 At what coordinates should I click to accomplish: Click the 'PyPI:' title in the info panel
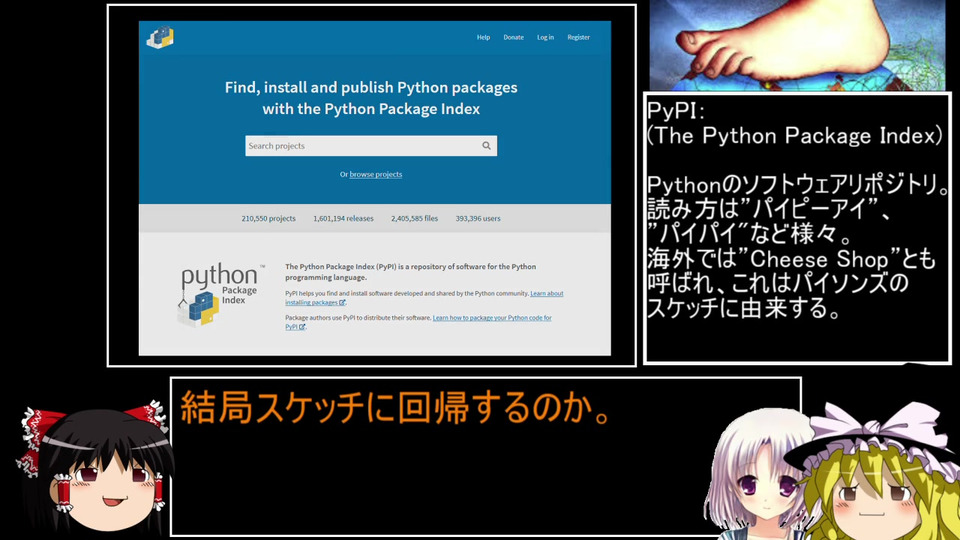676,111
